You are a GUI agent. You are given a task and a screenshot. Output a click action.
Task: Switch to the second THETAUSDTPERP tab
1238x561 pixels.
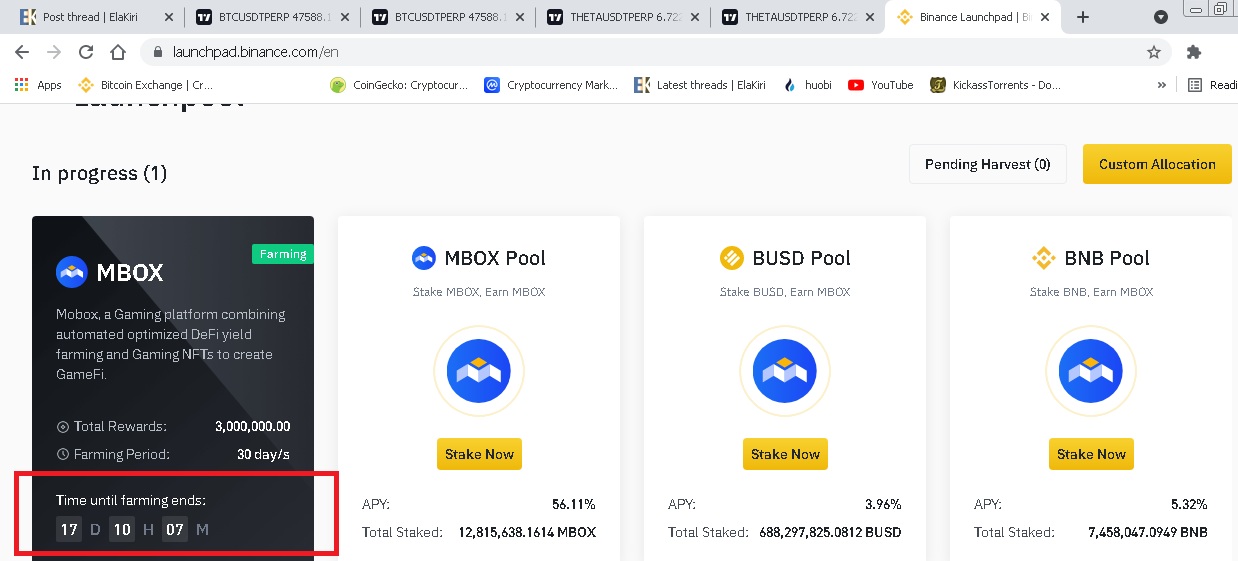(x=801, y=17)
